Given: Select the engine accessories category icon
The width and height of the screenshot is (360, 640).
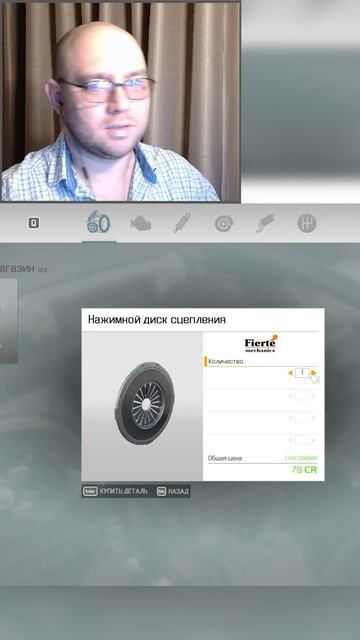Looking at the screenshot, I should [x=98, y=223].
